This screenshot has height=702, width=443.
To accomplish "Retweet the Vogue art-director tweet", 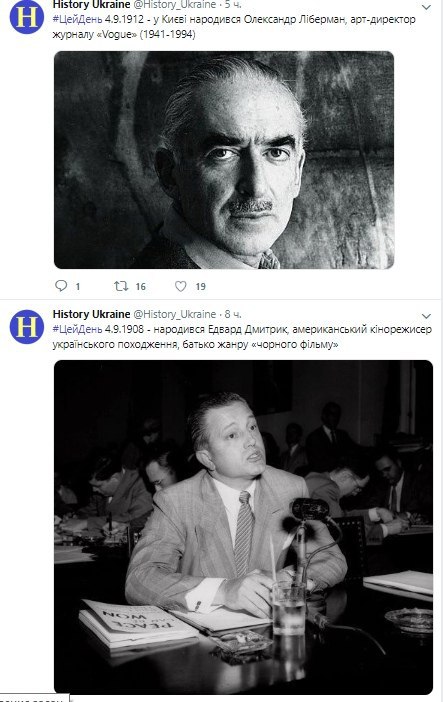I will coord(121,286).
